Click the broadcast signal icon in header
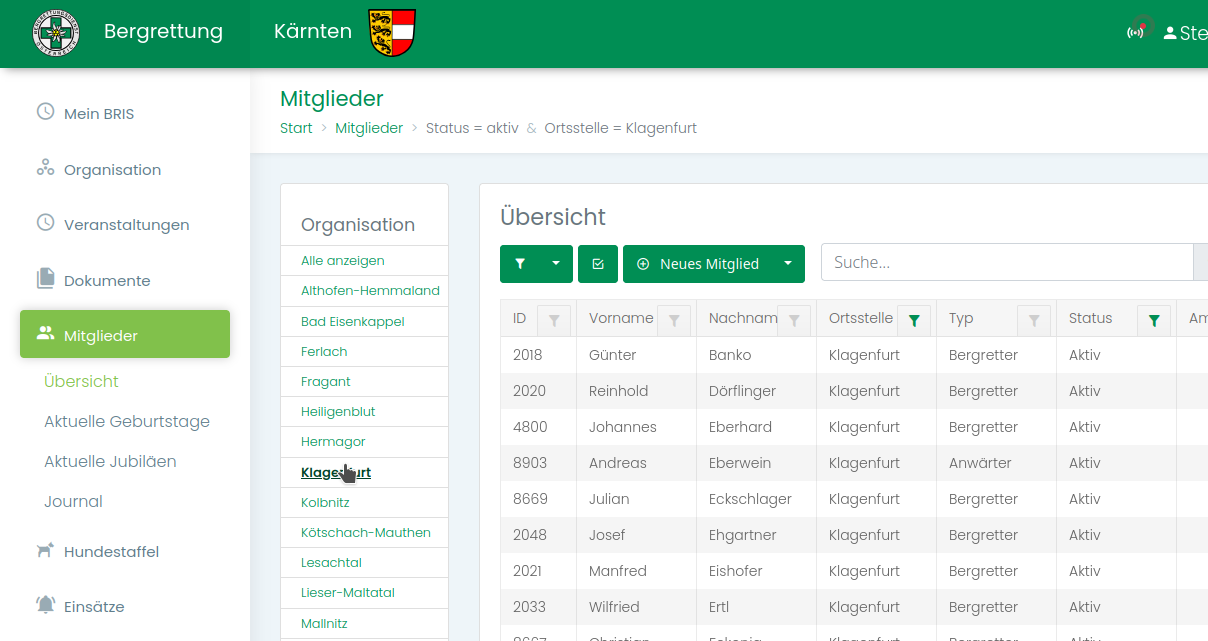1208x641 pixels. tap(1136, 32)
